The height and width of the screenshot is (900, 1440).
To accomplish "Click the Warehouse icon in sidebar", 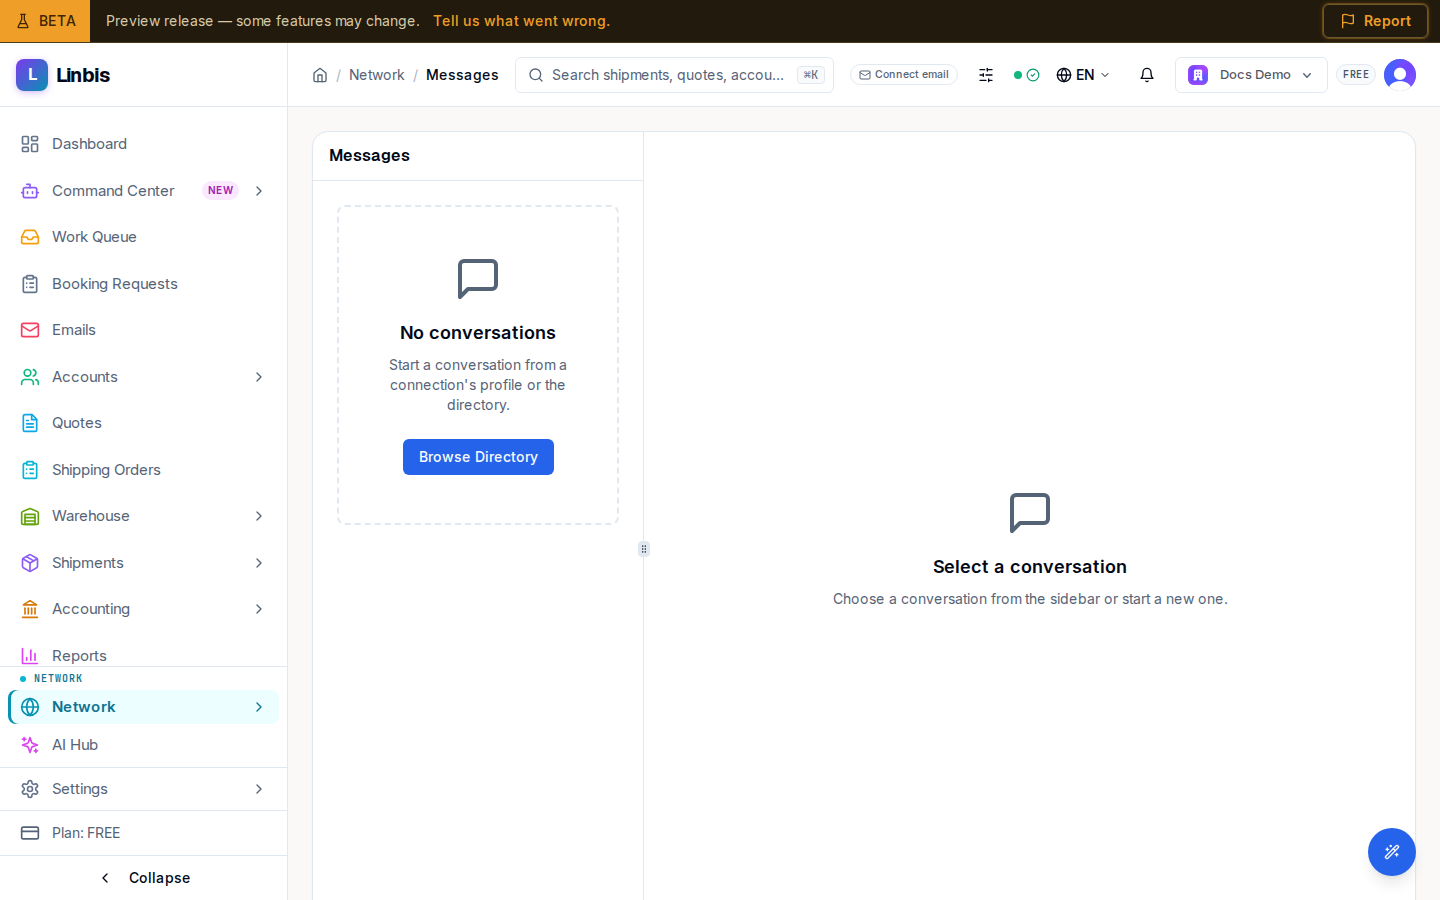I will [30, 516].
